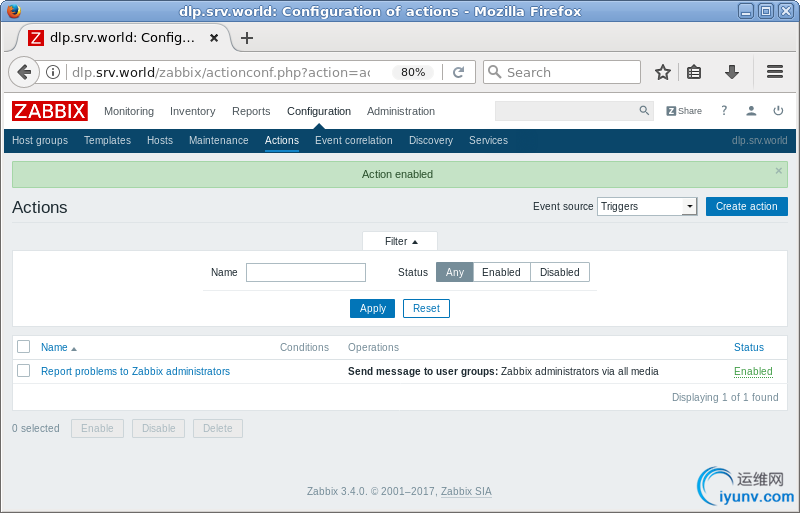Show bookmarks list icon in Firefox toolbar

[694, 72]
